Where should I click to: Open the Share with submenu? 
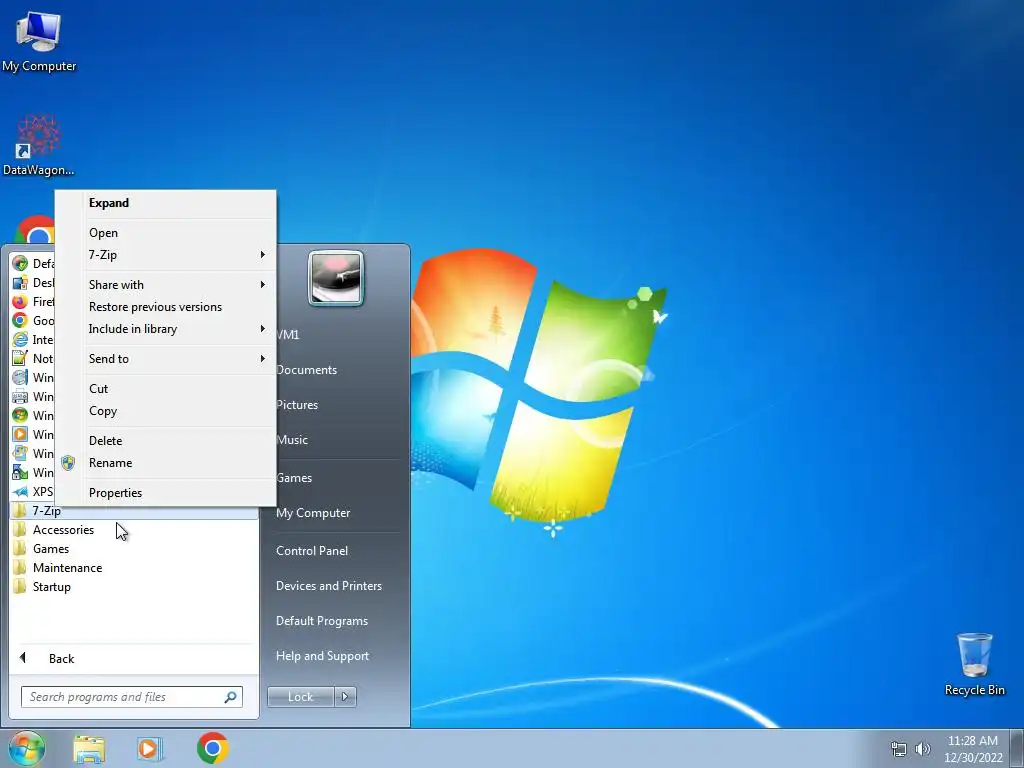point(166,285)
